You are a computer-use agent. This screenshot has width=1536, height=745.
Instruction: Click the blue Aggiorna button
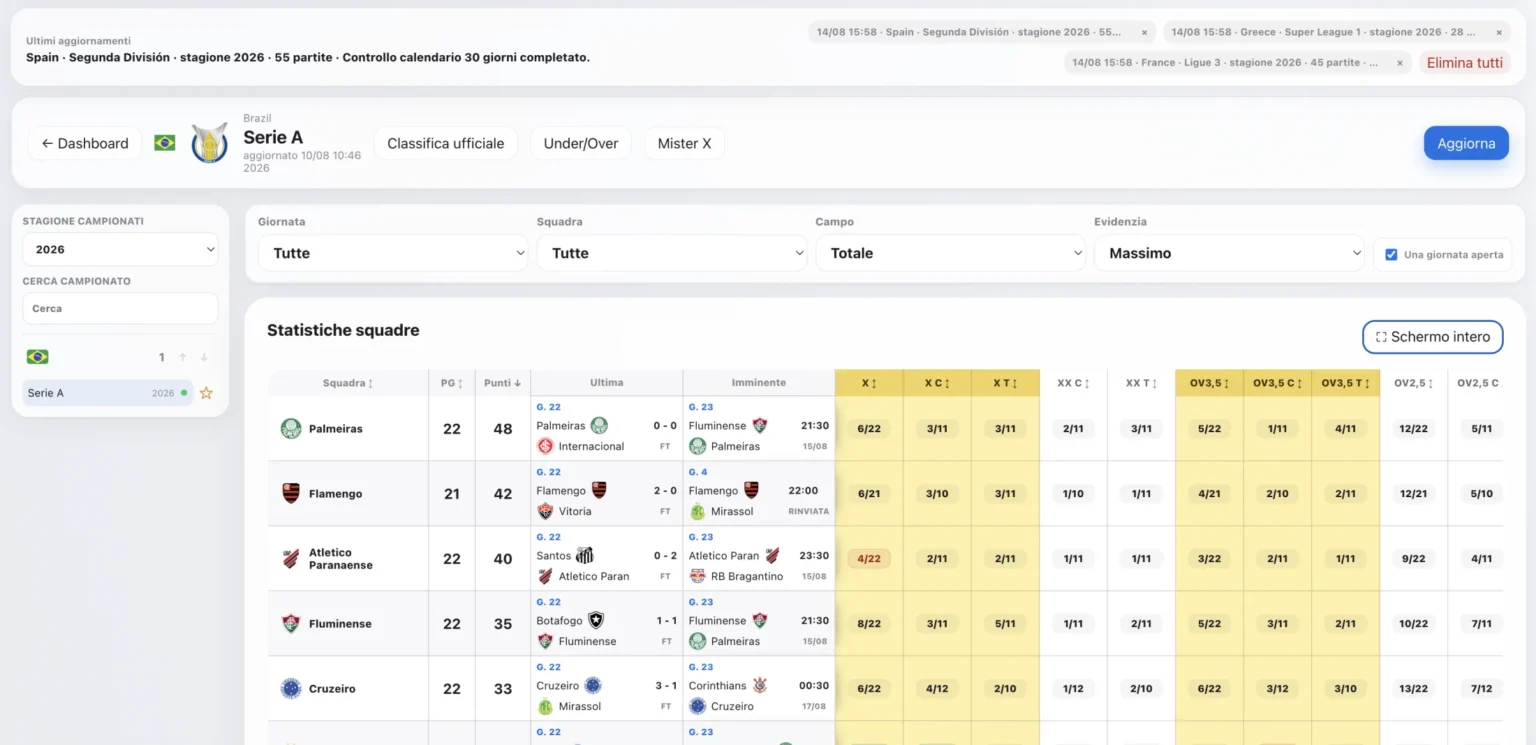1466,143
